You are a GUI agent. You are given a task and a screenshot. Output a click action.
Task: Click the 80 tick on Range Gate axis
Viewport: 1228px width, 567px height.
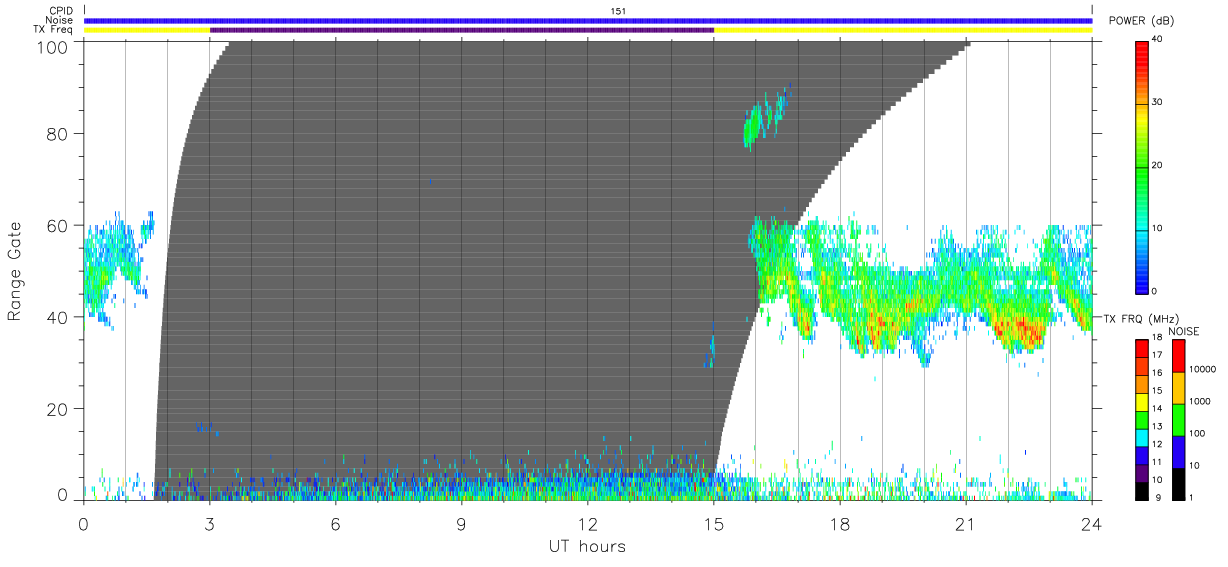(58, 133)
